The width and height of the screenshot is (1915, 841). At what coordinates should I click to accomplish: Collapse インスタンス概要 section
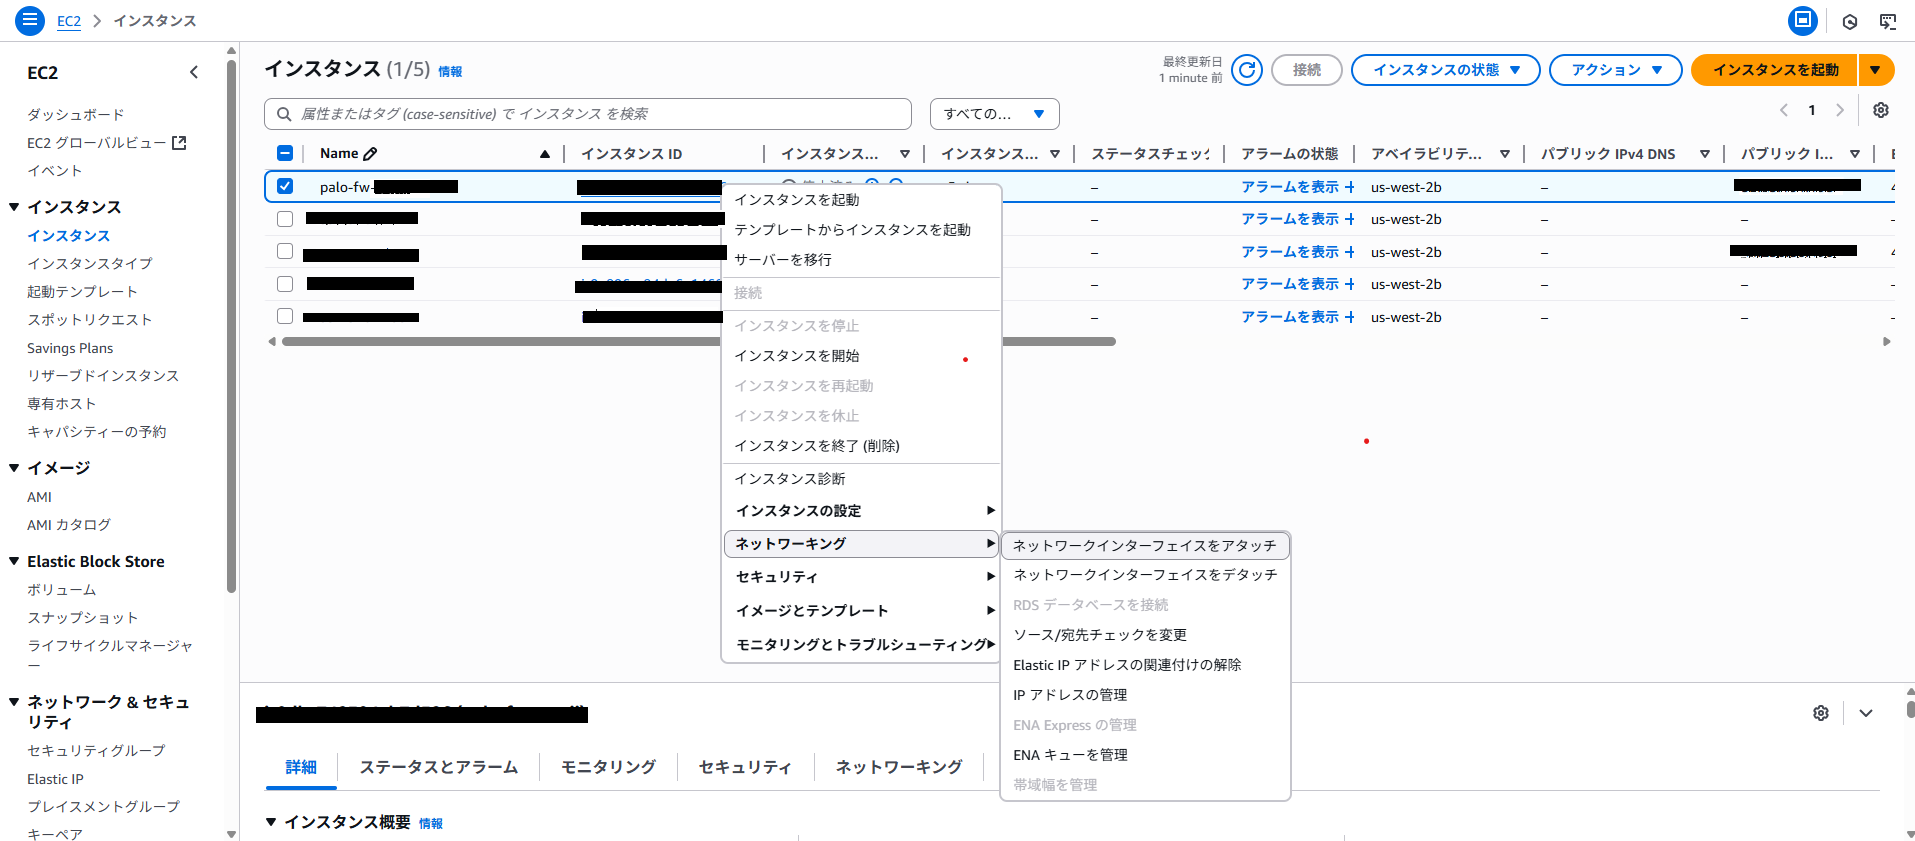click(270, 822)
